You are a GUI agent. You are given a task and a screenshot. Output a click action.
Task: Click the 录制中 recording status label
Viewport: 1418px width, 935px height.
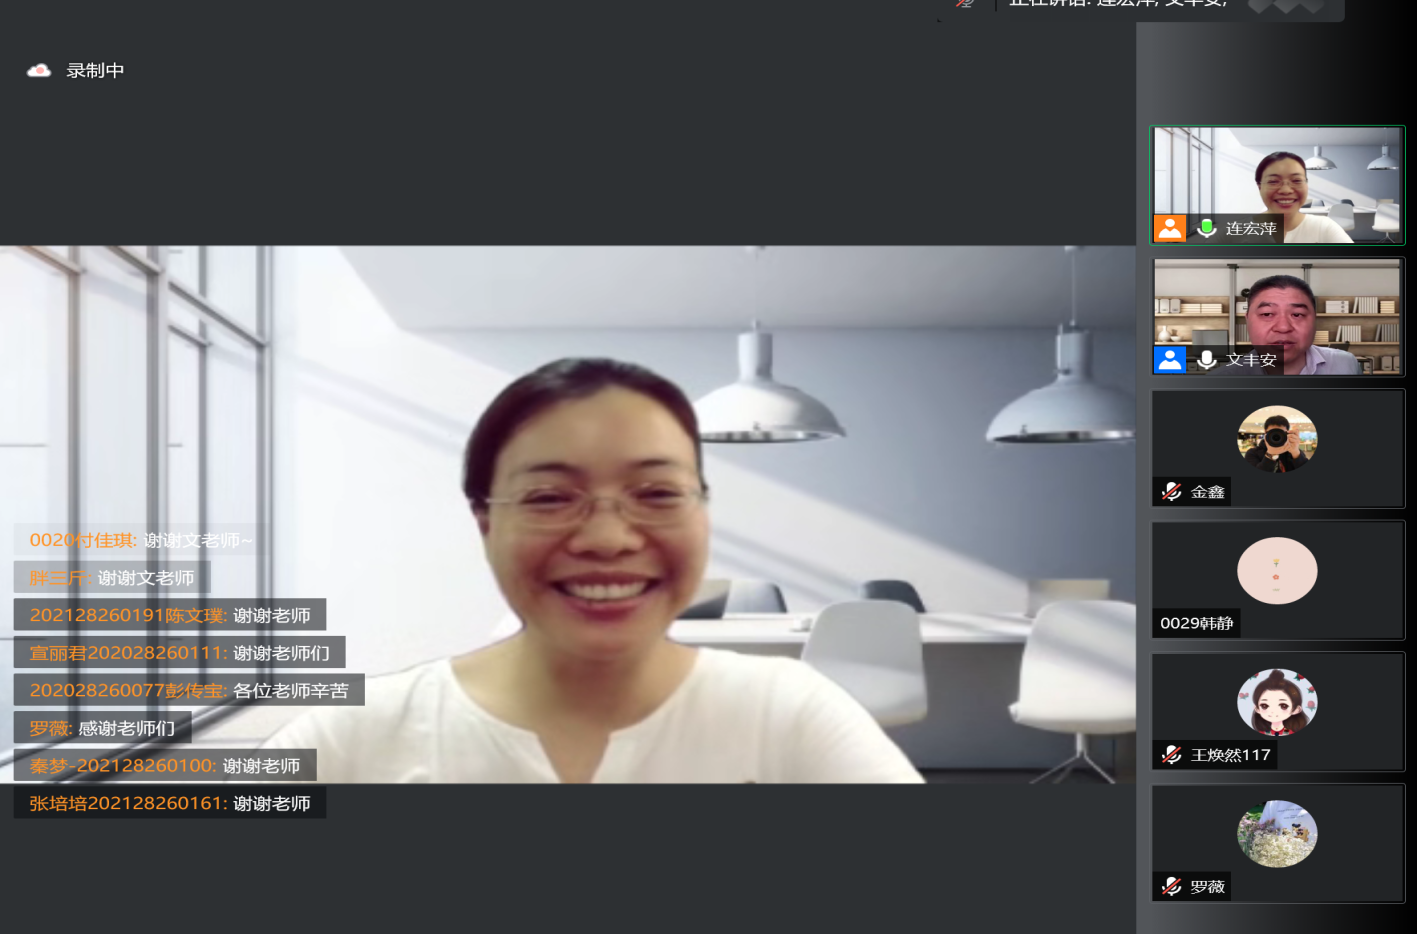(x=95, y=70)
